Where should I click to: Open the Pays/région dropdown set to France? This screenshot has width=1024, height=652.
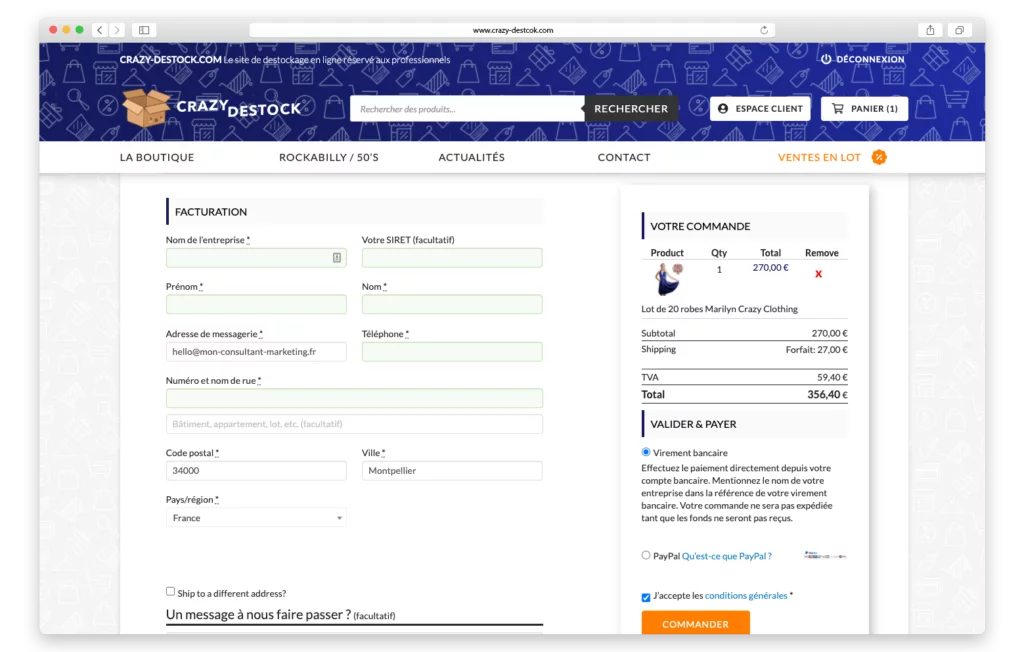click(256, 518)
